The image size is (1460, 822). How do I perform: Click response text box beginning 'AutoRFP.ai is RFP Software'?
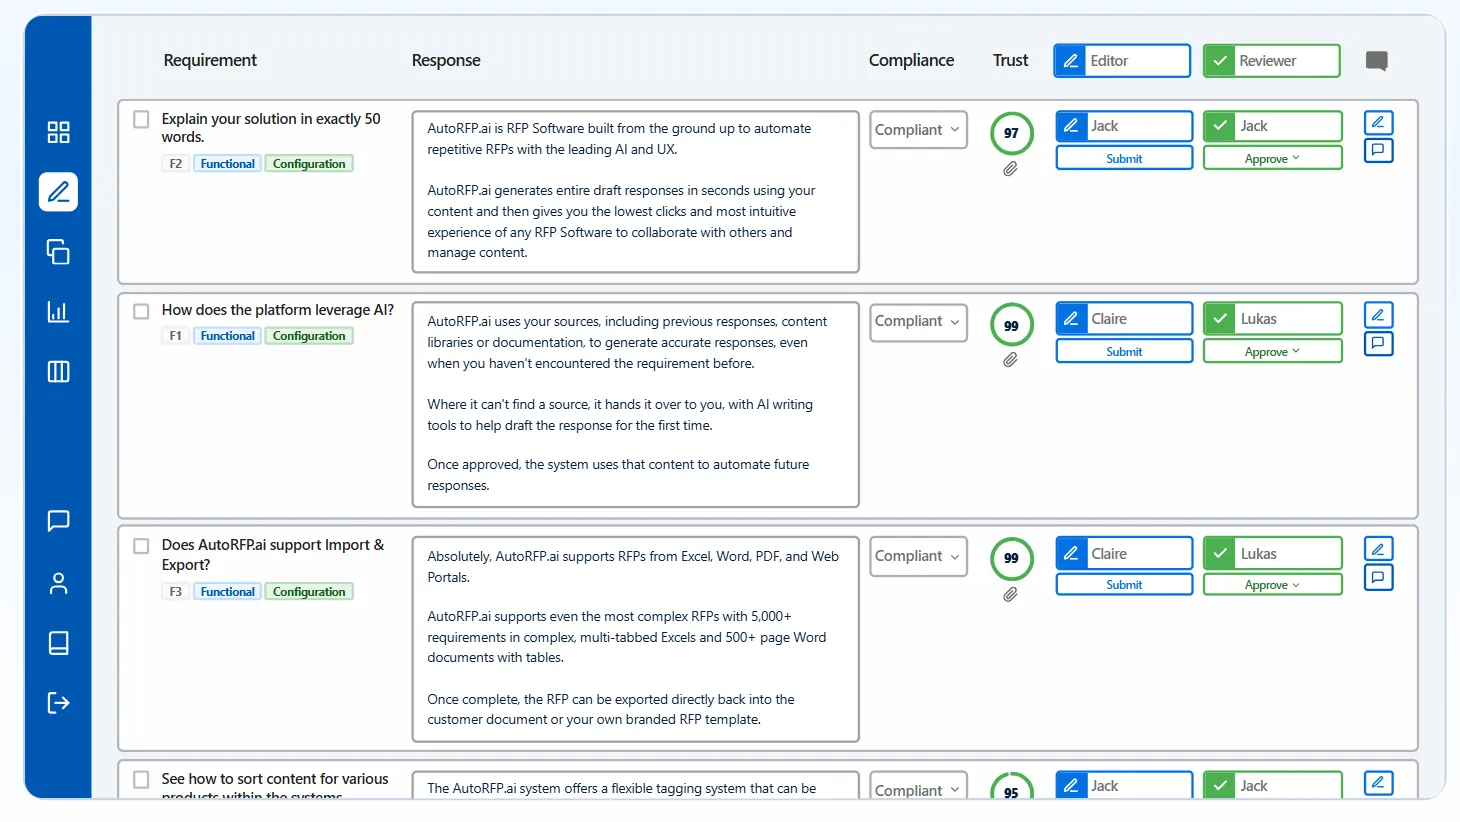[636, 191]
